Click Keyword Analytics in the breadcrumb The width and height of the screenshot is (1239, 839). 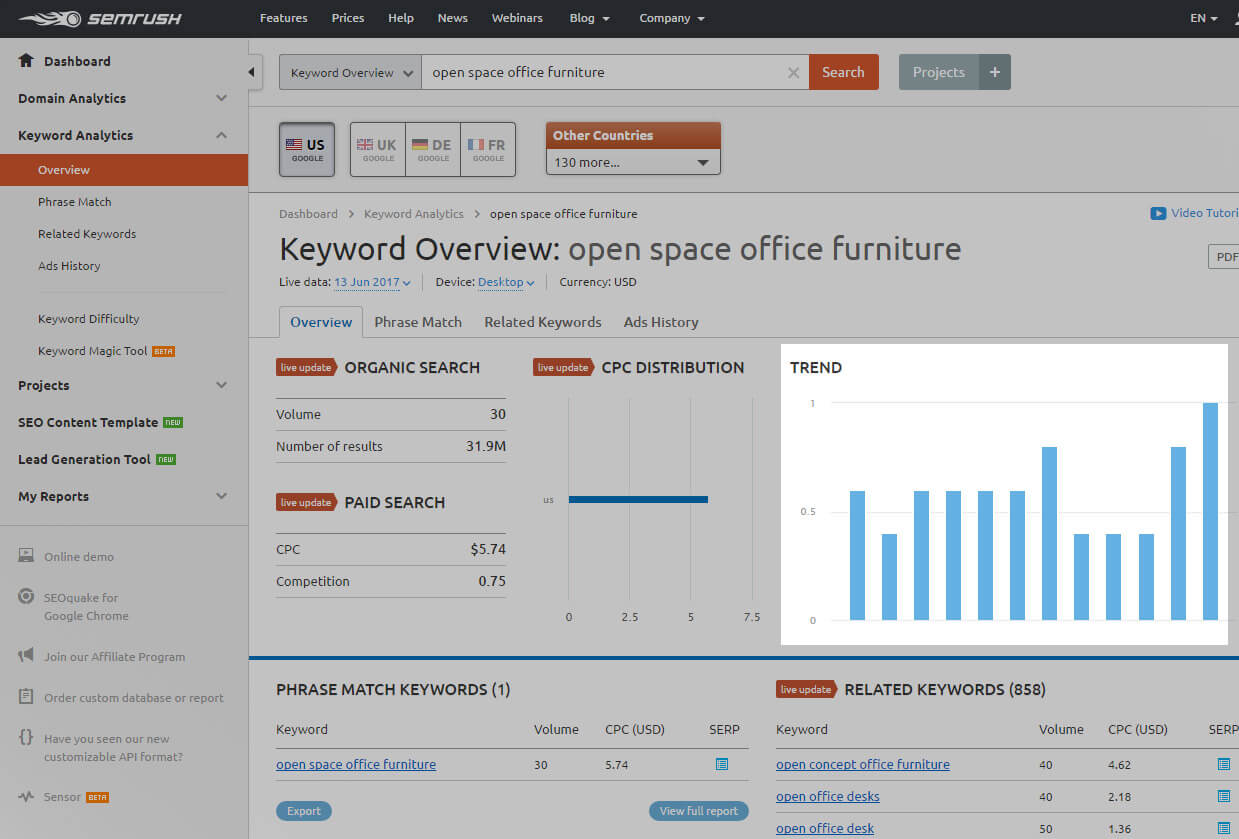(x=414, y=214)
